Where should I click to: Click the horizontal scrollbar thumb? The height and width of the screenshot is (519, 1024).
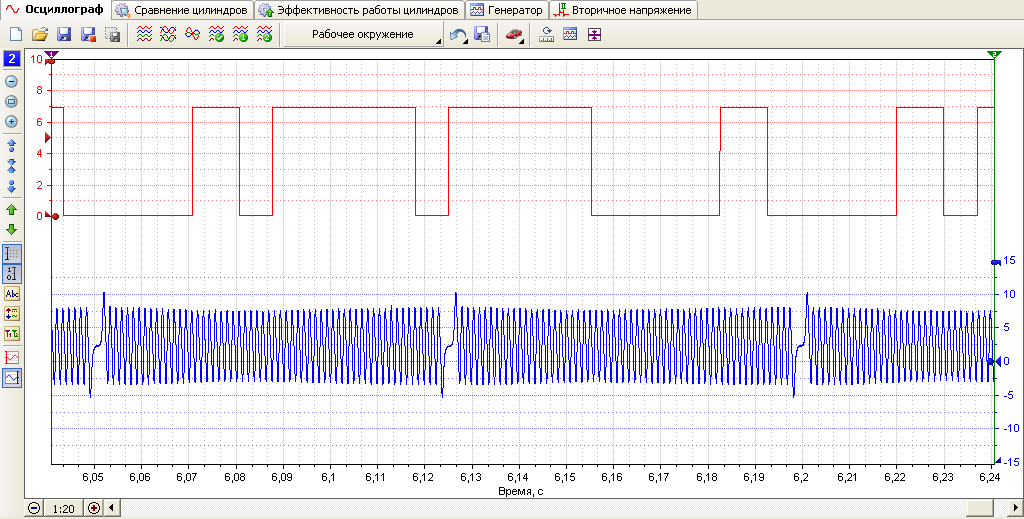979,508
